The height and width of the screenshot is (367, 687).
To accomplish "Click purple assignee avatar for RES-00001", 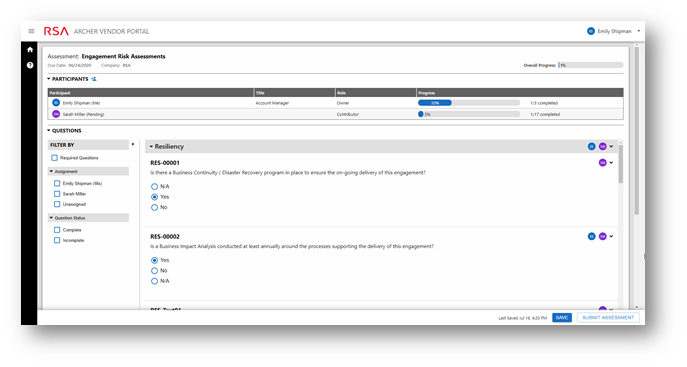I will click(x=602, y=162).
